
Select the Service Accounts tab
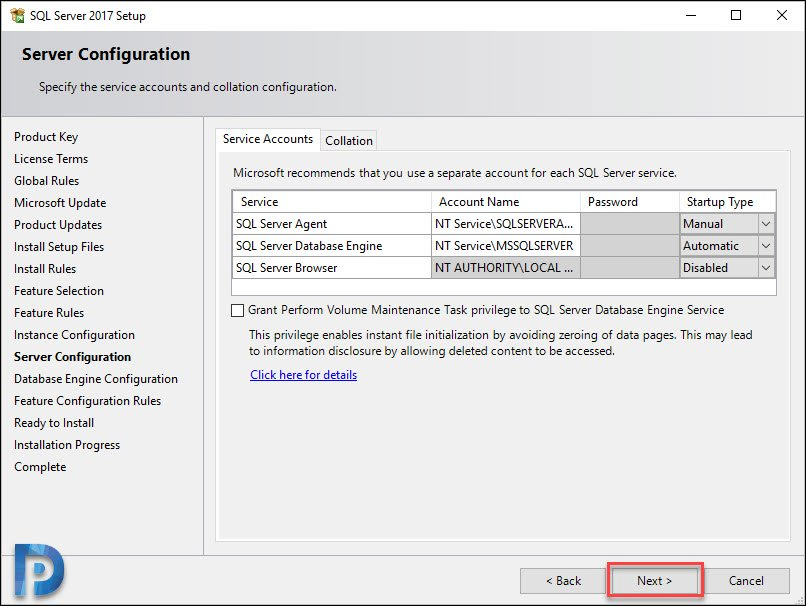(x=268, y=139)
